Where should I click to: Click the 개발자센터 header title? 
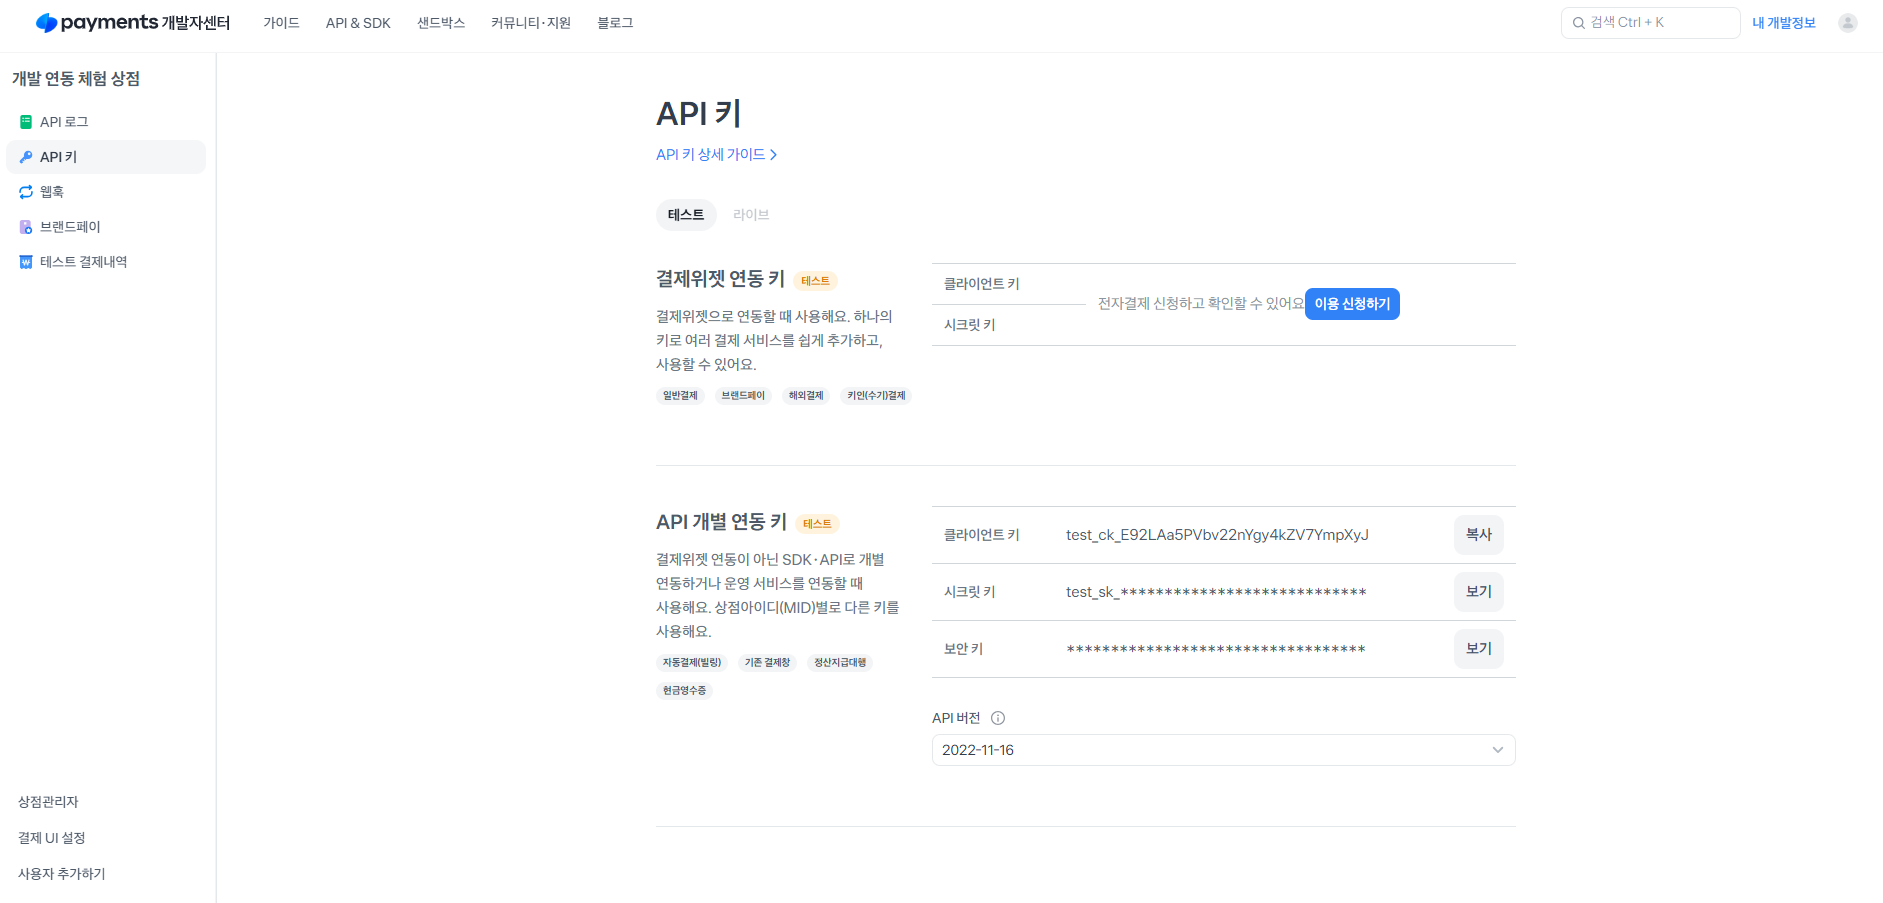pos(196,23)
